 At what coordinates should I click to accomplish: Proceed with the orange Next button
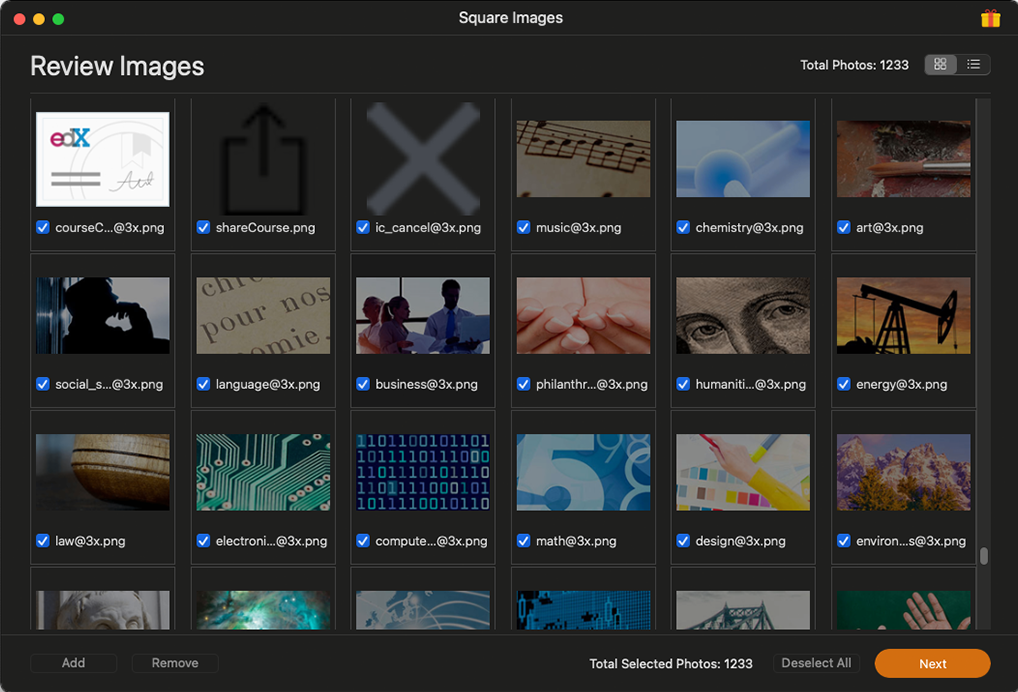tap(932, 663)
